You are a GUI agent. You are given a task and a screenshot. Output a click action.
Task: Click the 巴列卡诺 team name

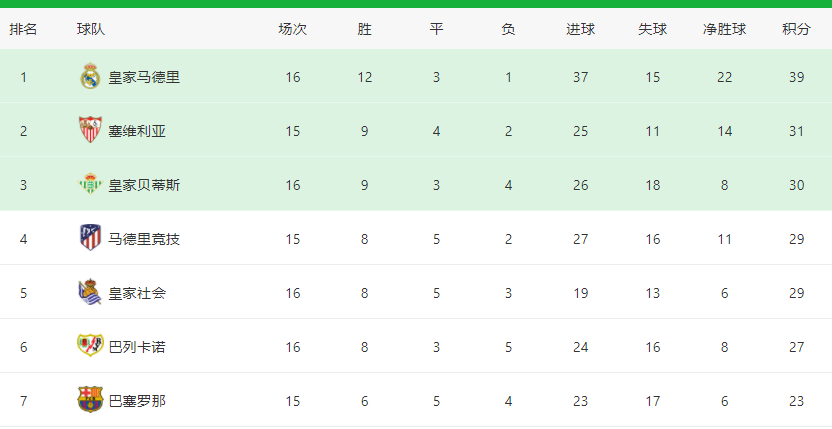[x=137, y=347]
